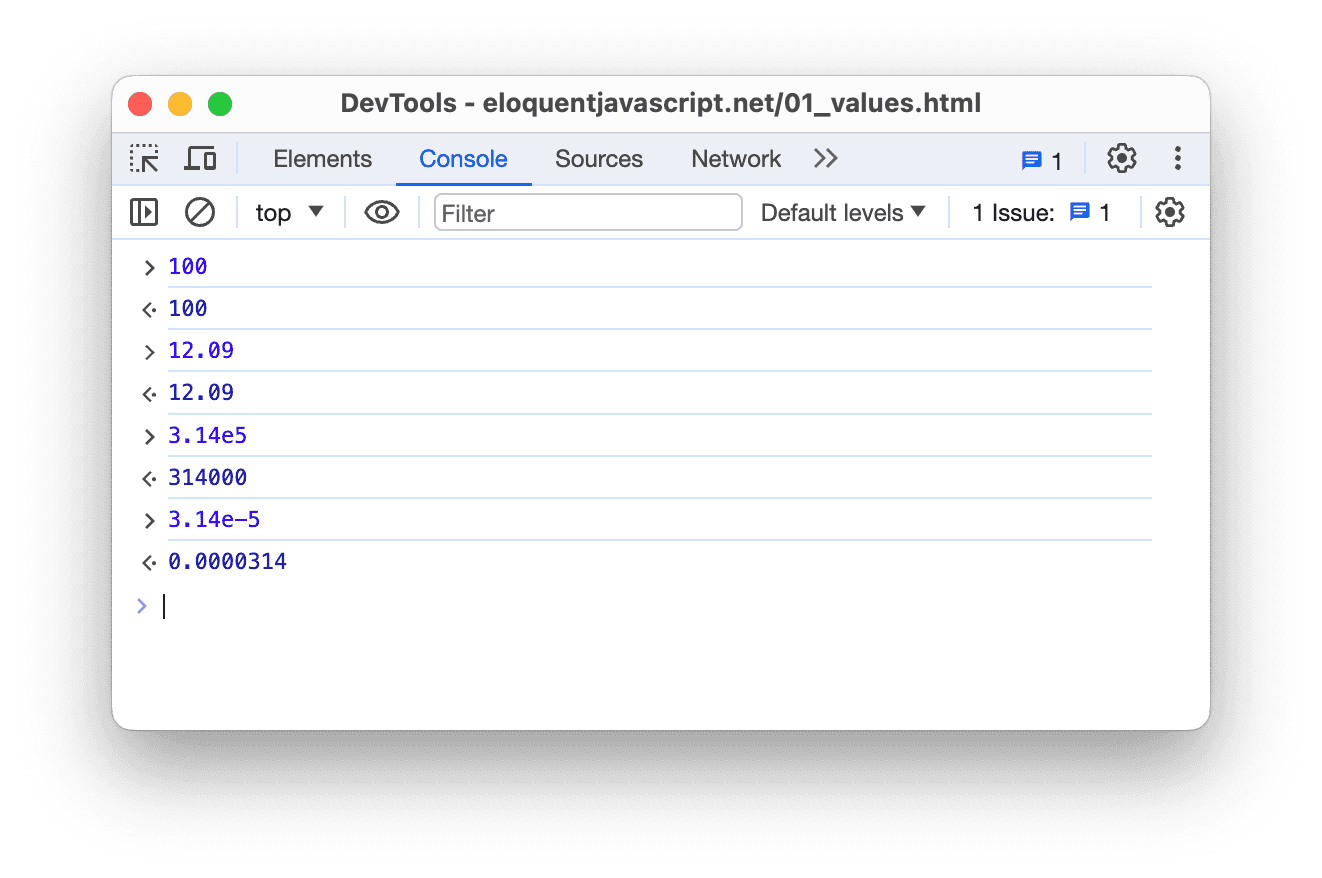Show the console sidebar panel
The image size is (1322, 878).
pyautogui.click(x=143, y=212)
